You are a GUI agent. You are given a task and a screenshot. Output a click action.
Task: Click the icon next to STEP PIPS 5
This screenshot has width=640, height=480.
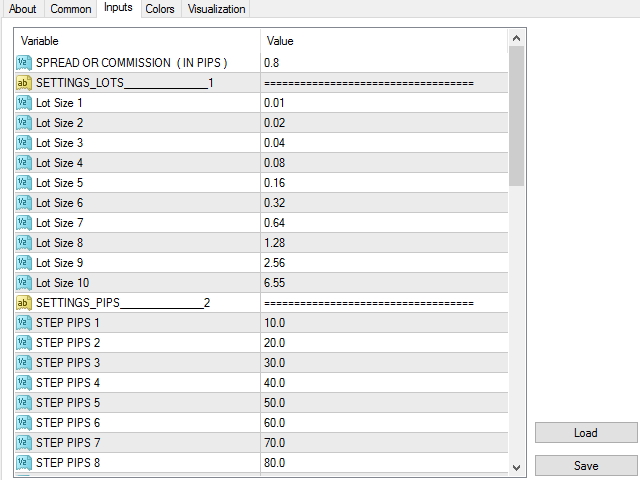(24, 403)
